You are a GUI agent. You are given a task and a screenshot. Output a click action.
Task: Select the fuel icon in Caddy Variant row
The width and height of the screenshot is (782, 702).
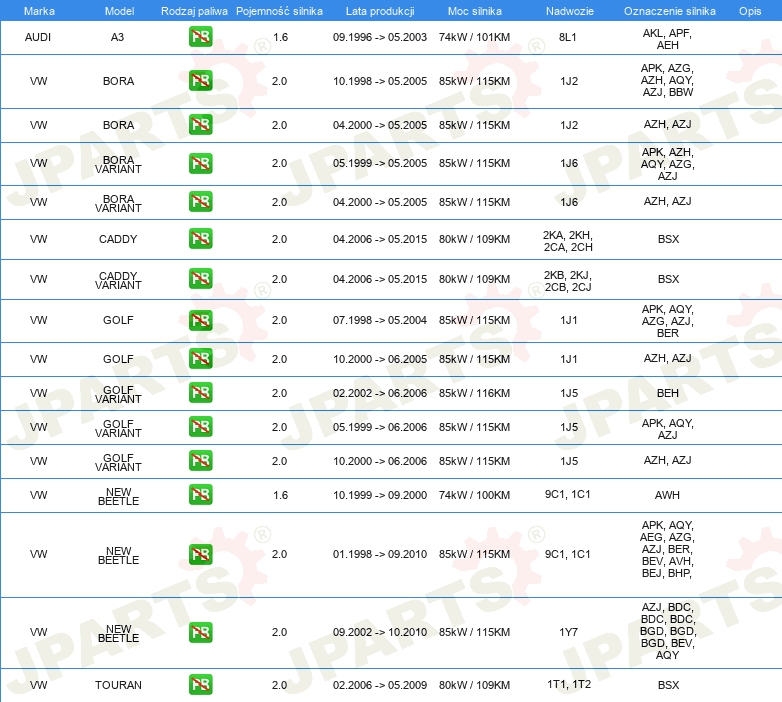click(200, 279)
